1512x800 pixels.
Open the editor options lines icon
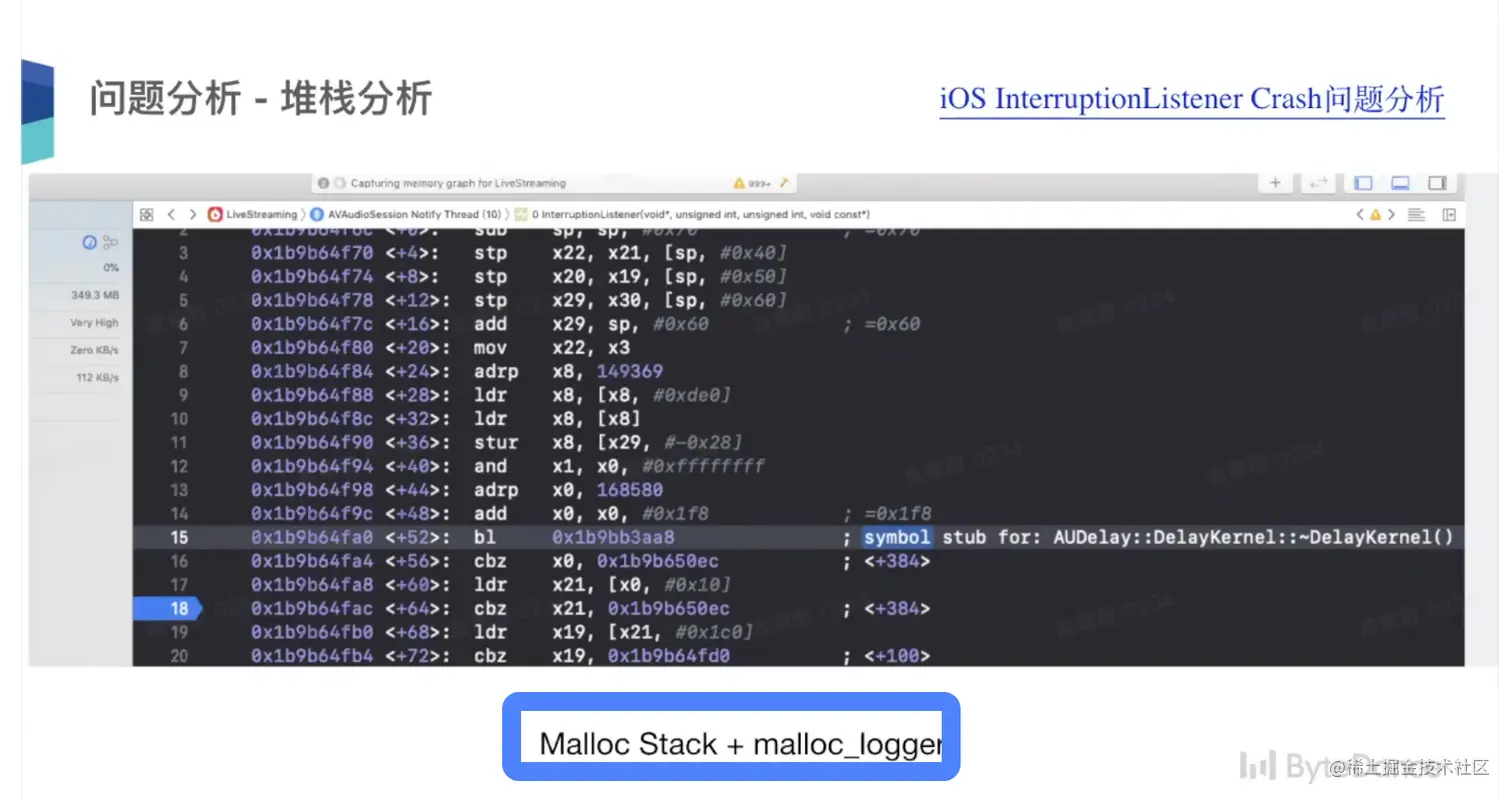(x=1415, y=214)
